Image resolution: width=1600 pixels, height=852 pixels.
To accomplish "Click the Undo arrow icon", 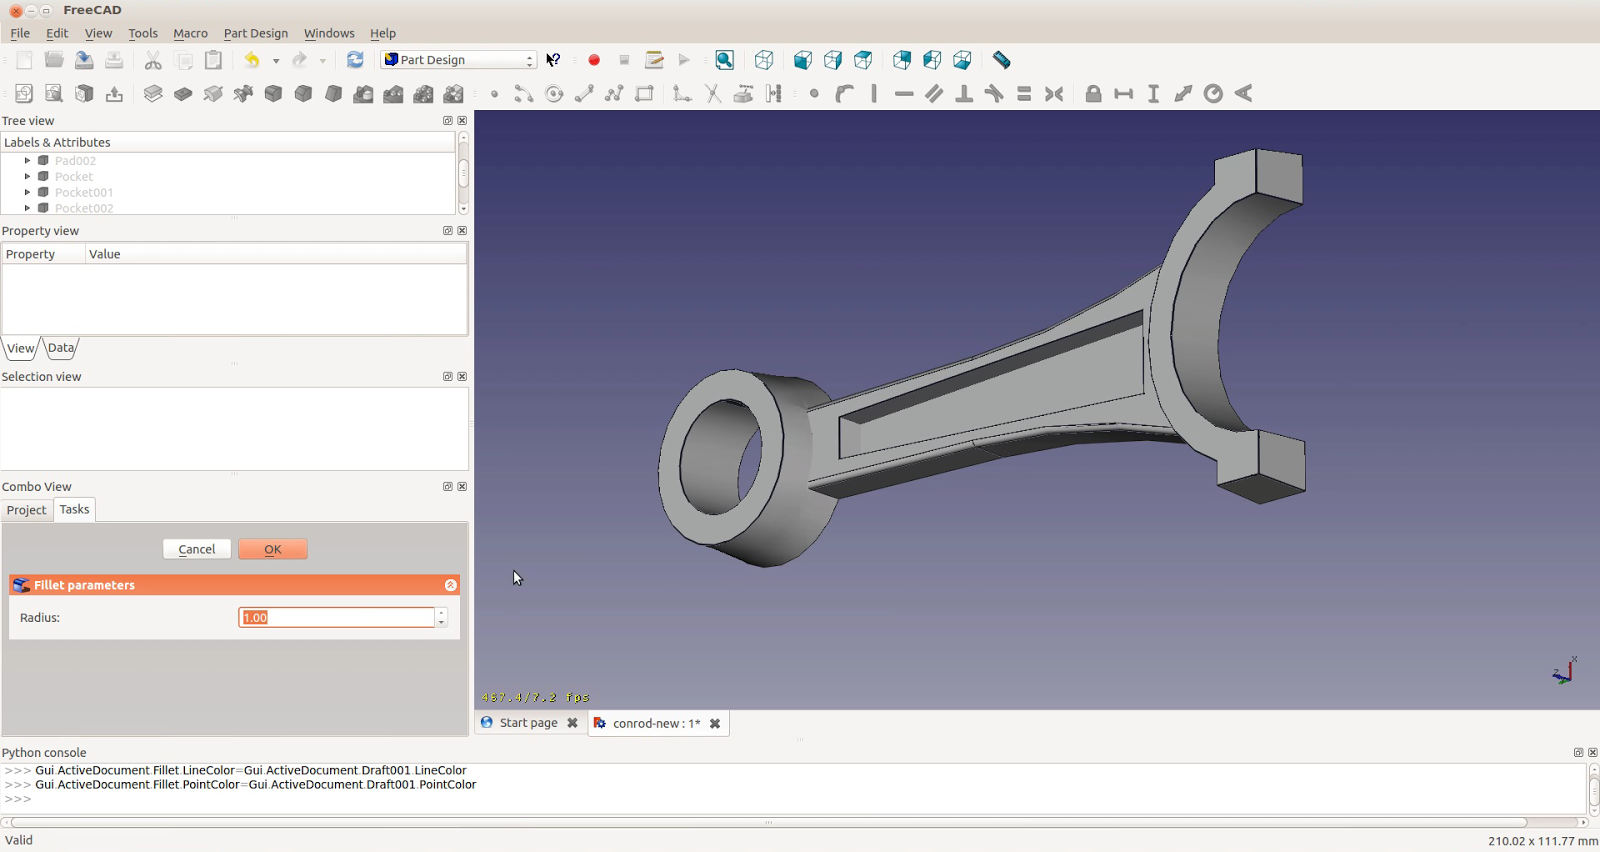I will click(252, 60).
